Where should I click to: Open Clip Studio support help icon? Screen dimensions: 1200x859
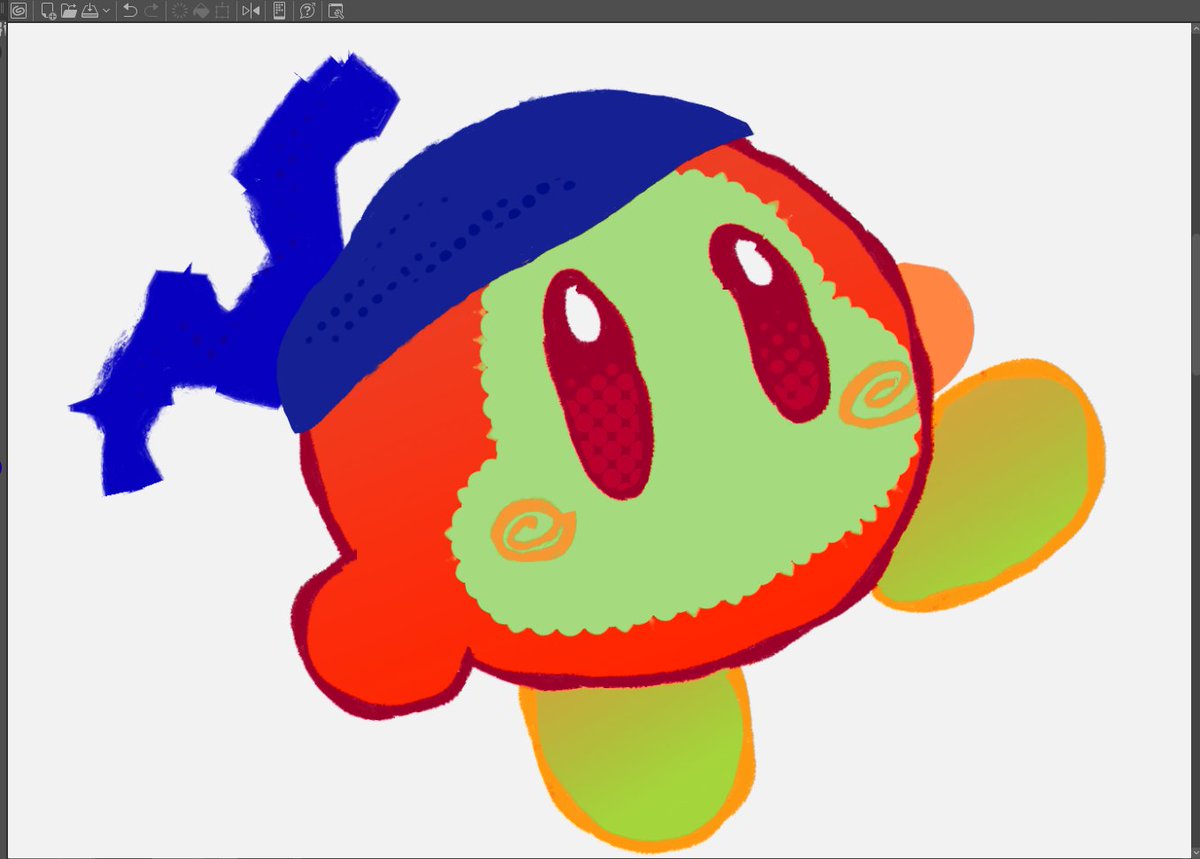308,11
